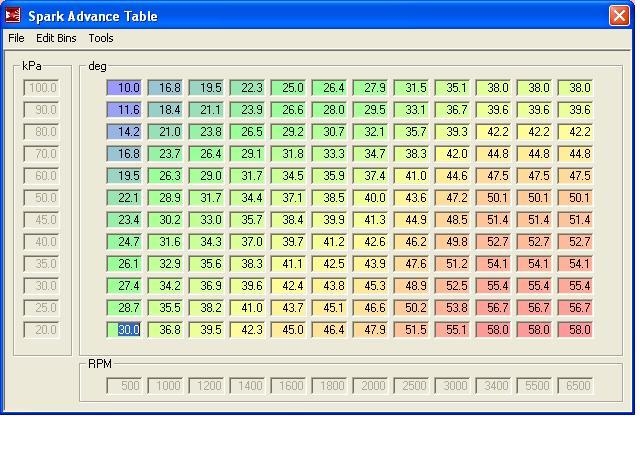Open the Tools menu
Screen dimensions: 640x450
101,38
